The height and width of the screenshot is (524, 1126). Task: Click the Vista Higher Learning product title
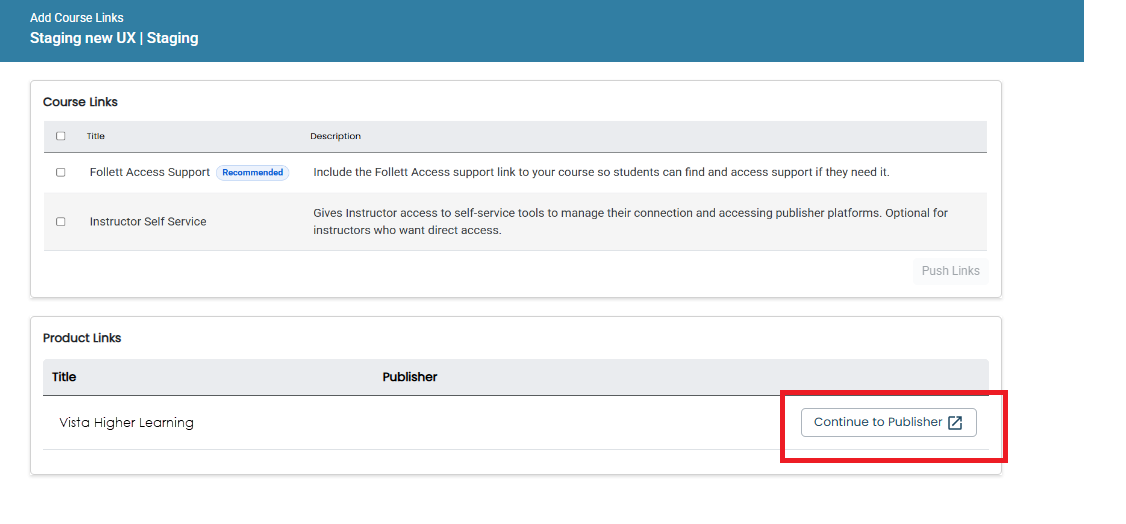point(126,423)
